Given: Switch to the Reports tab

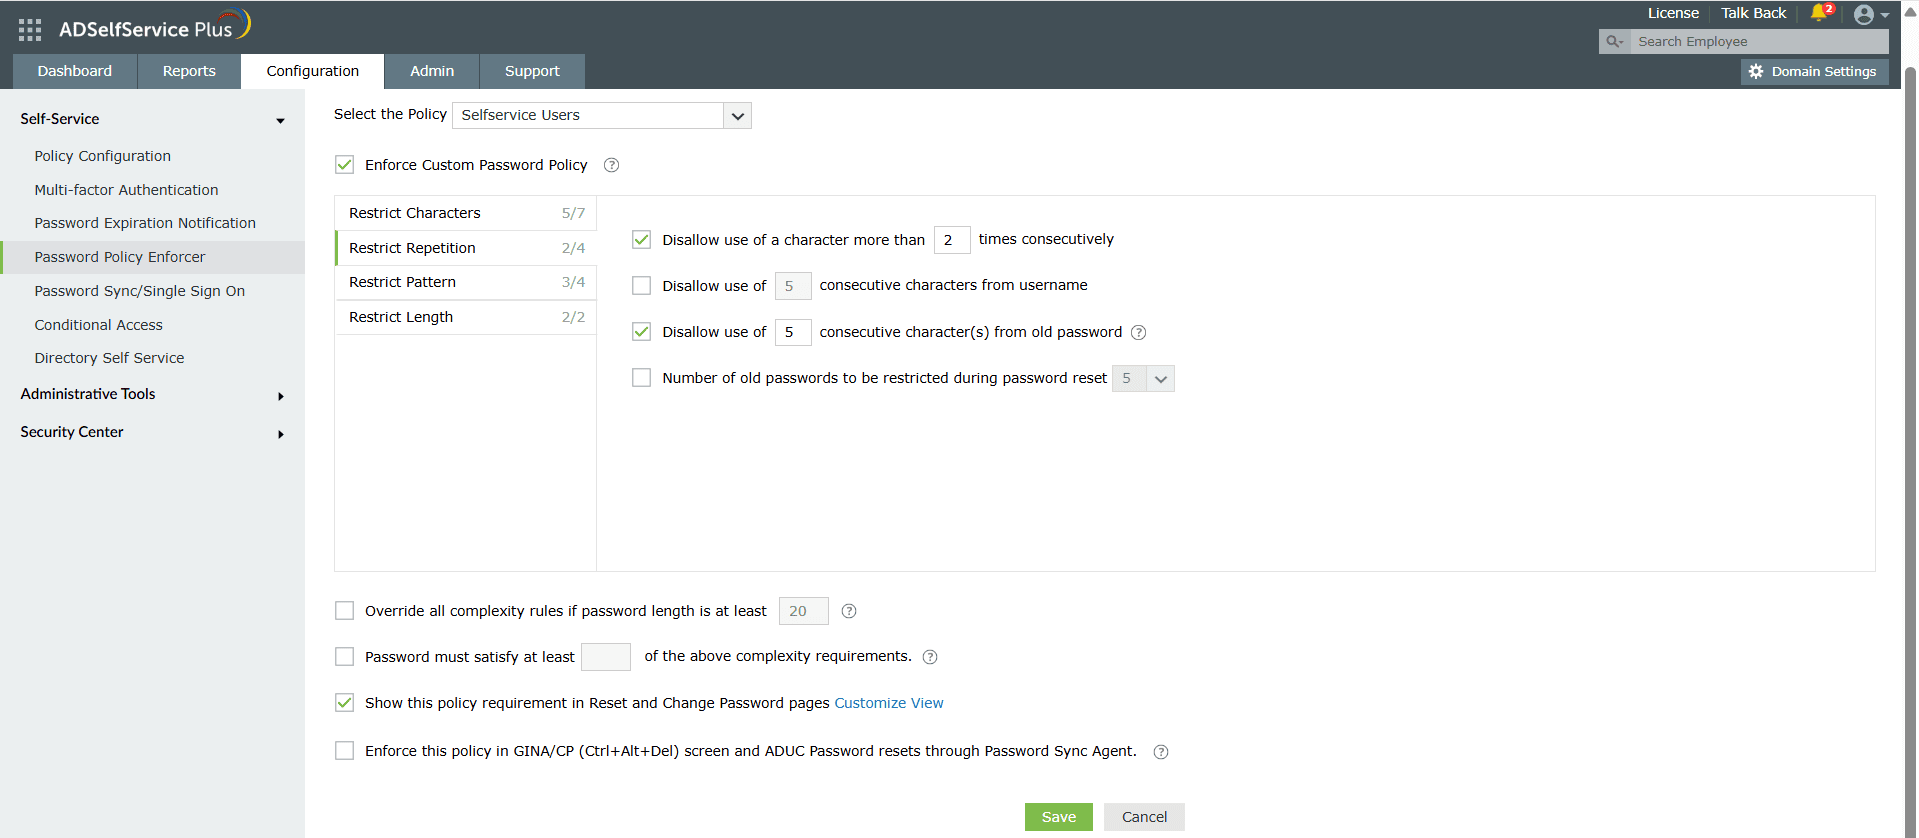Looking at the screenshot, I should click(x=189, y=71).
